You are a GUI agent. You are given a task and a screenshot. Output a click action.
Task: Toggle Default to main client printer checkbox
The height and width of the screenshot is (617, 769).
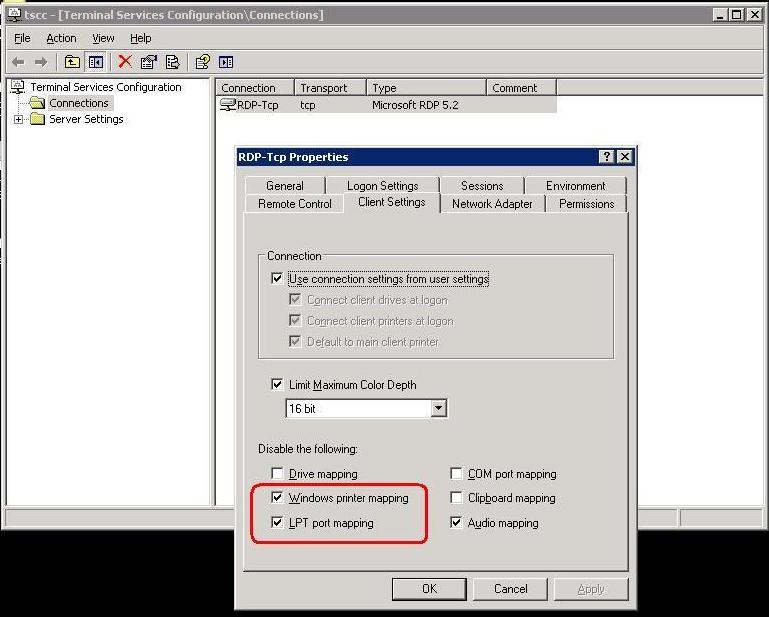(x=295, y=341)
